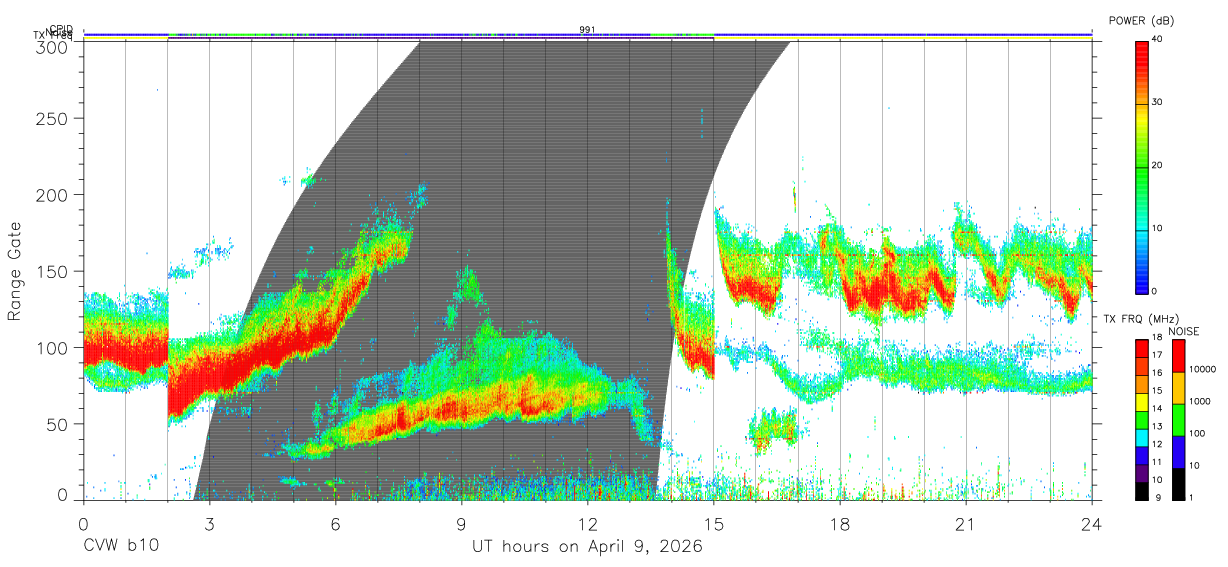Click x-axis tick label "15" under the plot
The image size is (1228, 567).
pyautogui.click(x=714, y=523)
